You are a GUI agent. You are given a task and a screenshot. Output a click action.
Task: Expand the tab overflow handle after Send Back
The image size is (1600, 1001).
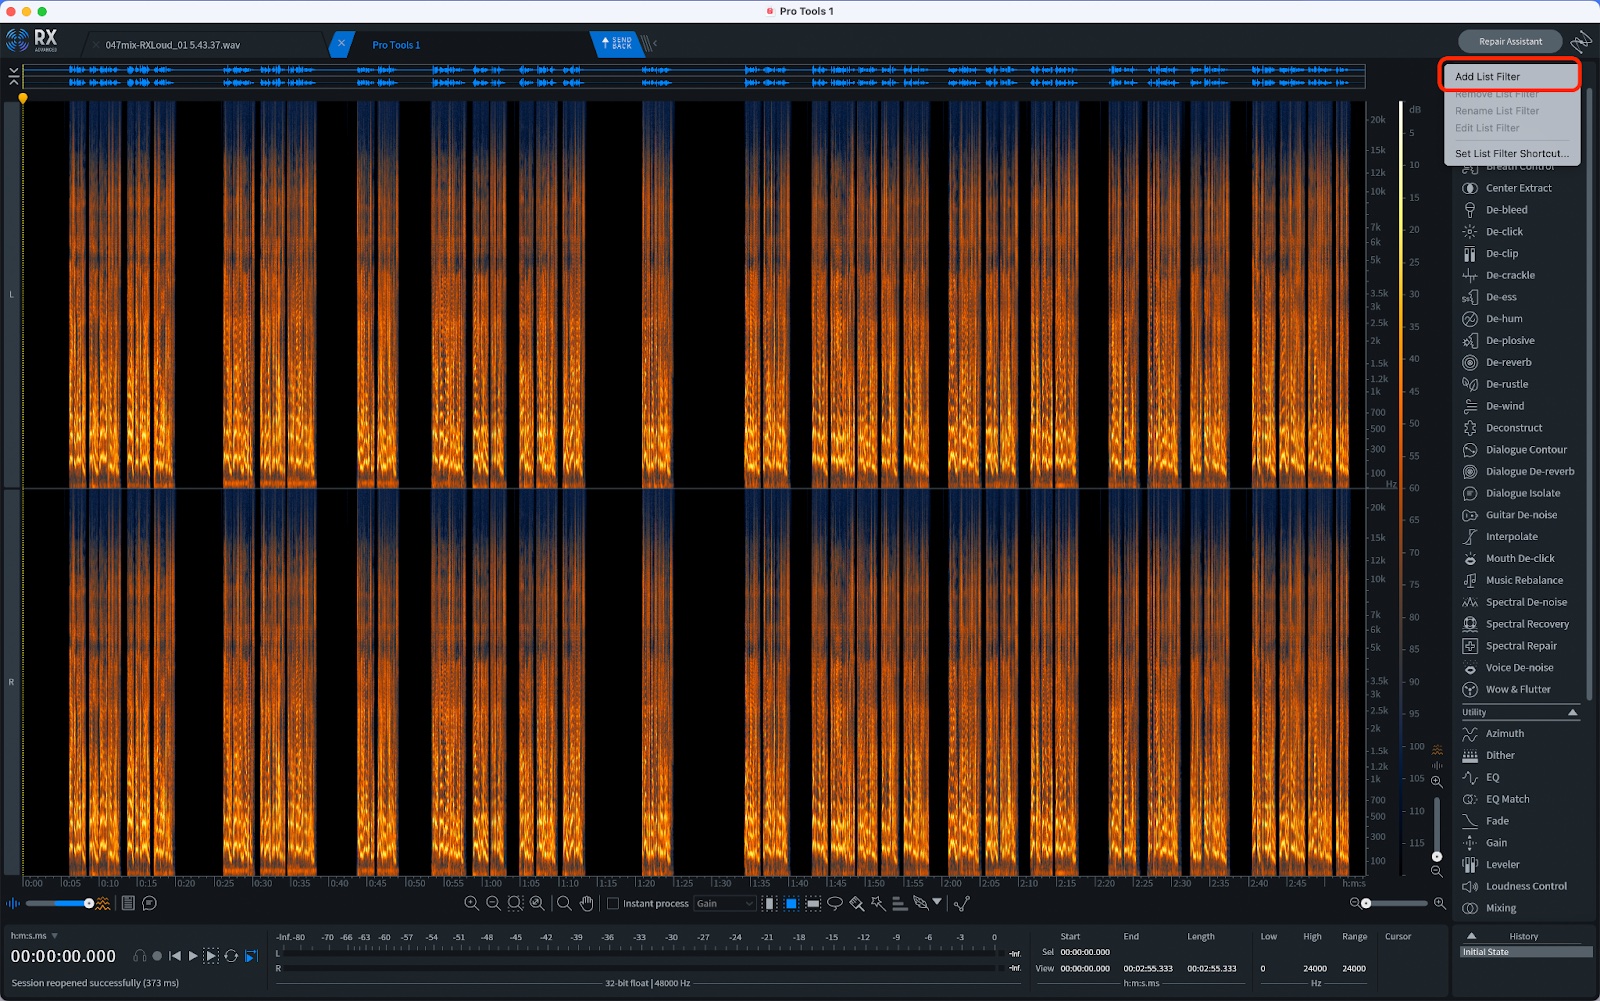pyautogui.click(x=649, y=44)
